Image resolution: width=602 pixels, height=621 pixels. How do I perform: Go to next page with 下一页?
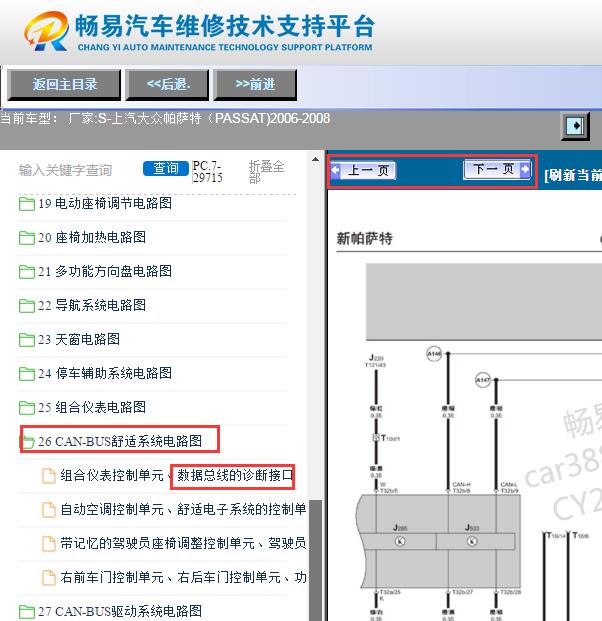pos(497,169)
